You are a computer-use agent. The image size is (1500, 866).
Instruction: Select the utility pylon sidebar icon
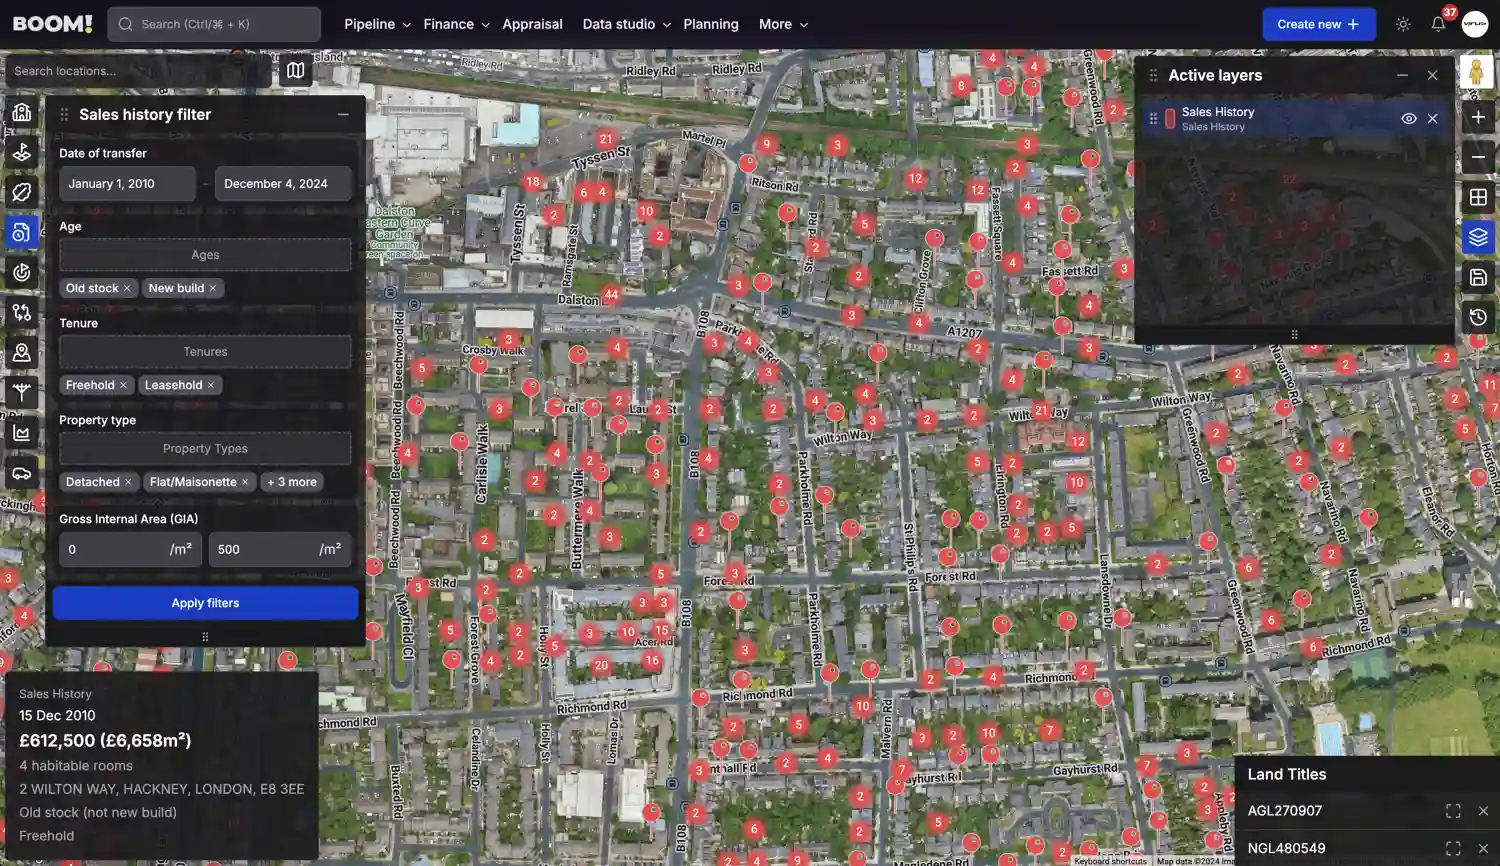pos(22,392)
